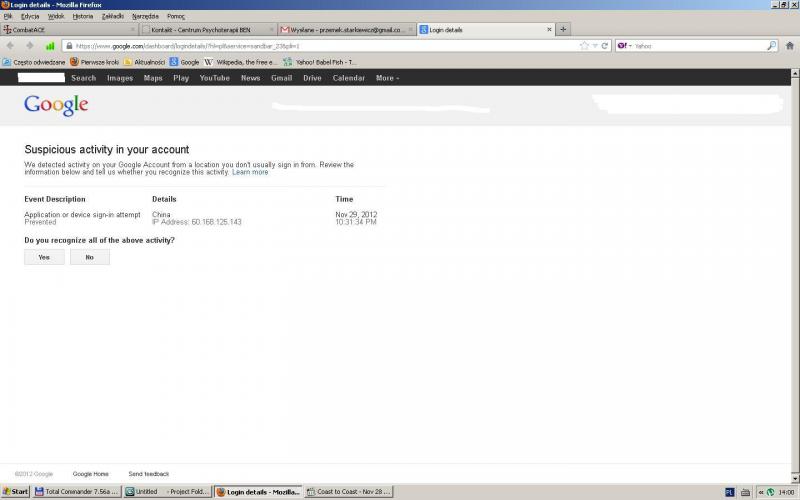
Task: Open the Narzędzia menu
Action: [x=145, y=16]
